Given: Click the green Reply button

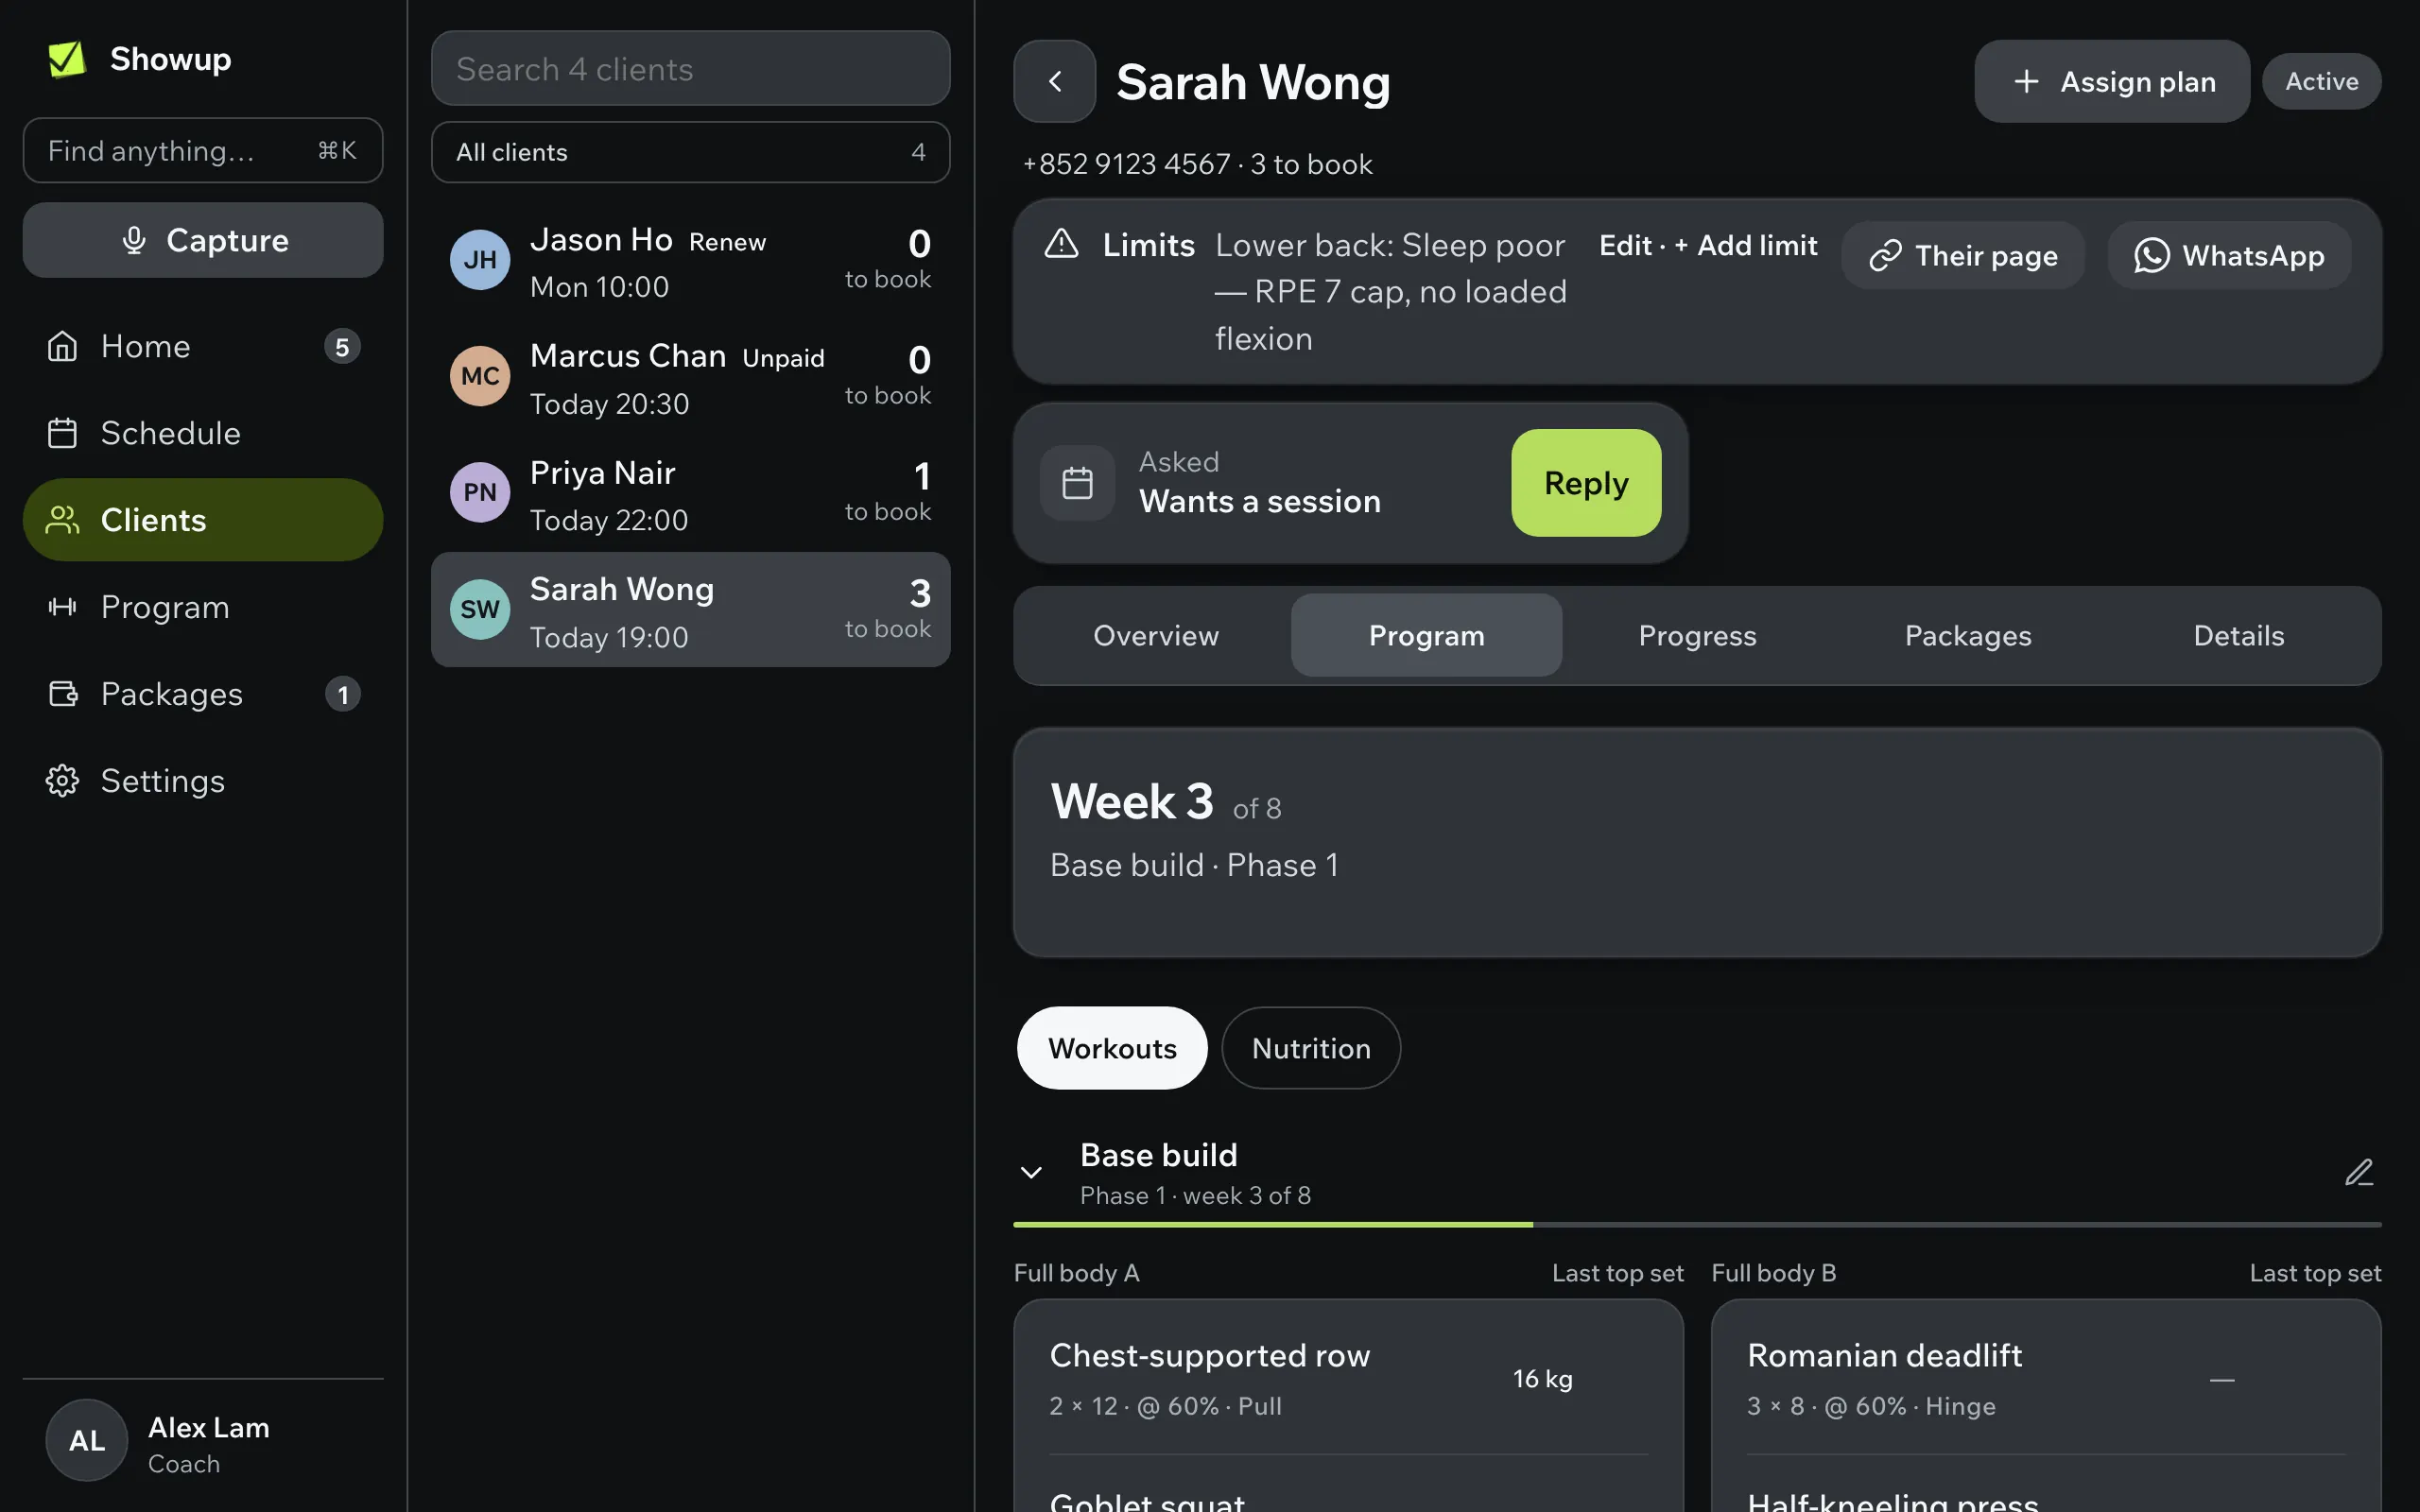Looking at the screenshot, I should [1586, 483].
